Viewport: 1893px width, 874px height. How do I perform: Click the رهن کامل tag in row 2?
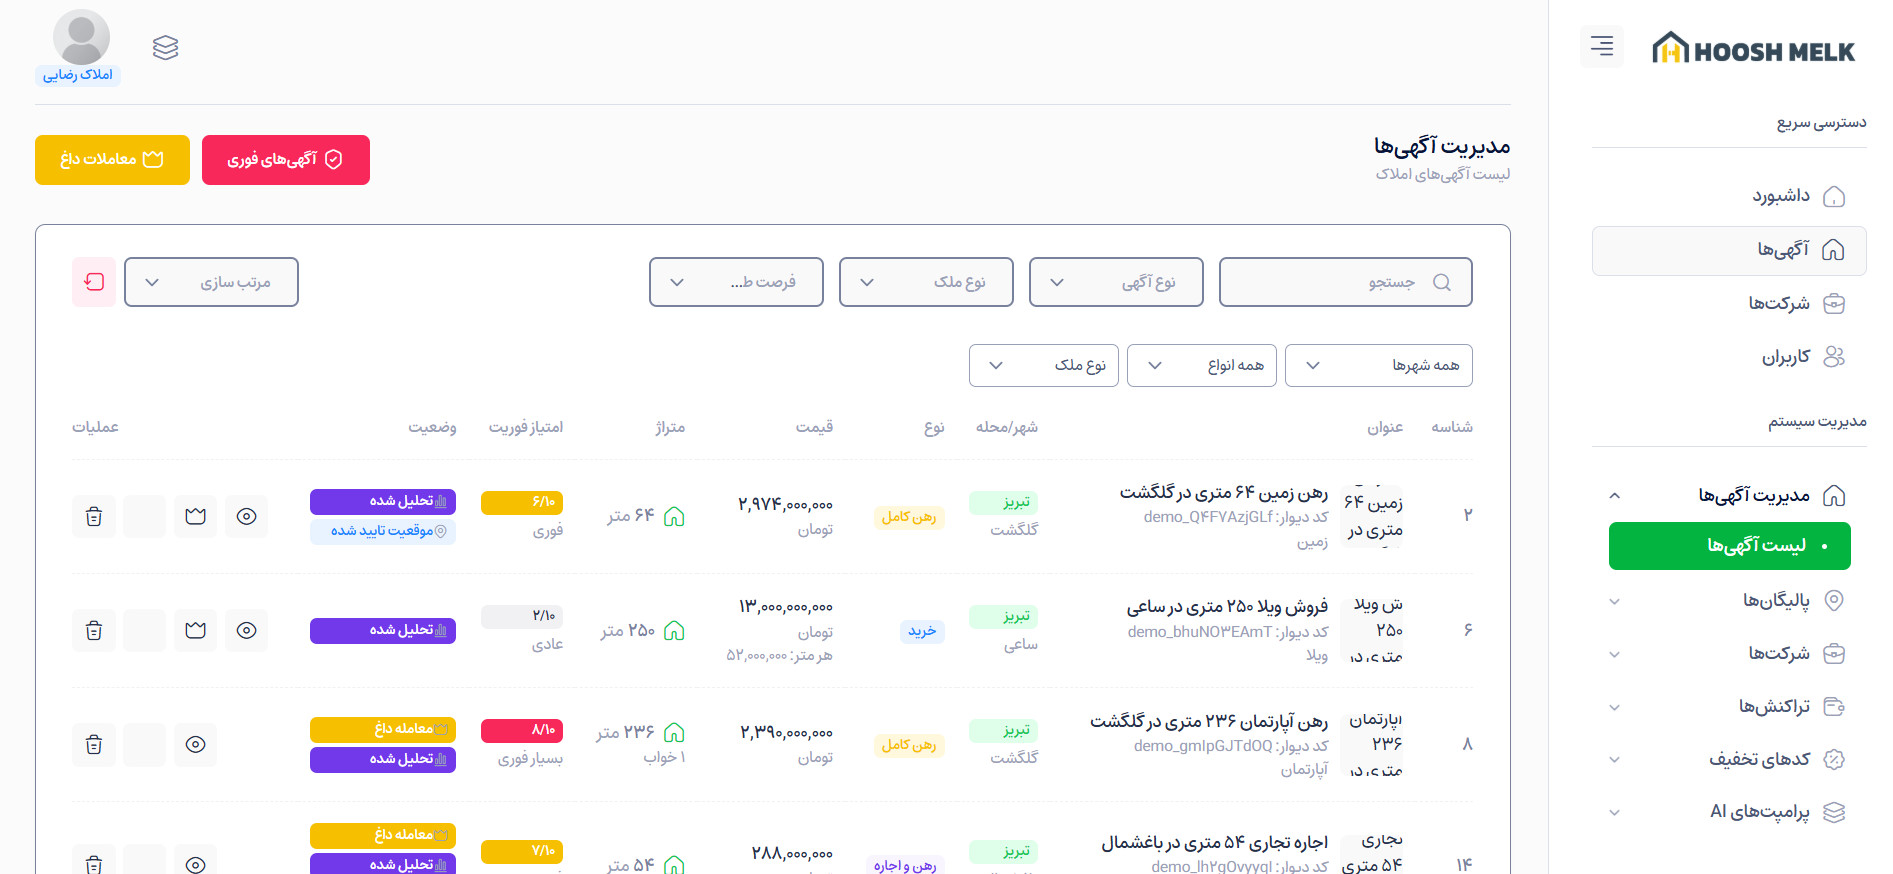click(909, 517)
